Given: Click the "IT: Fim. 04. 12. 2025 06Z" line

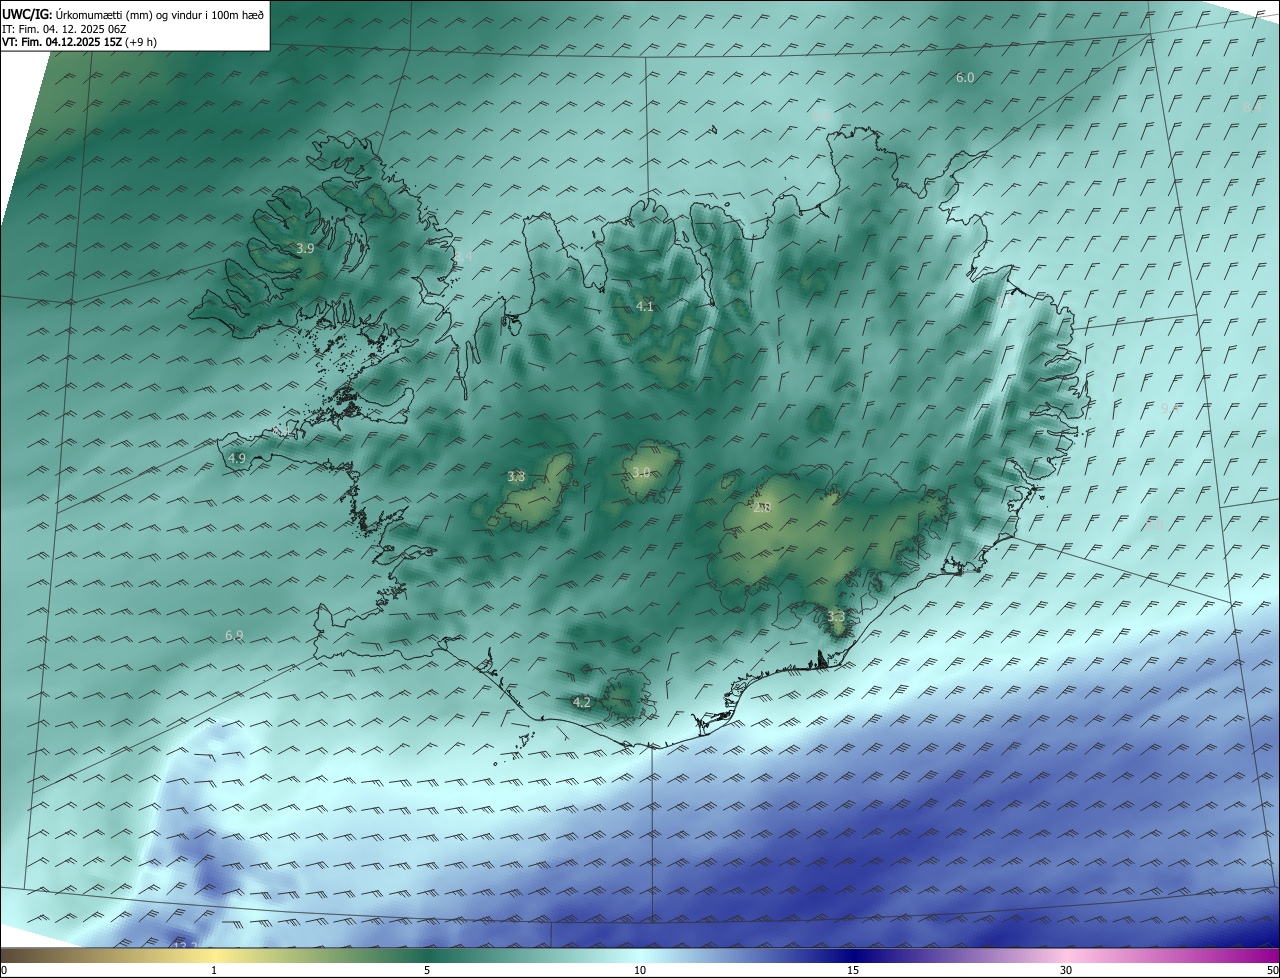Looking at the screenshot, I should click(x=64, y=29).
